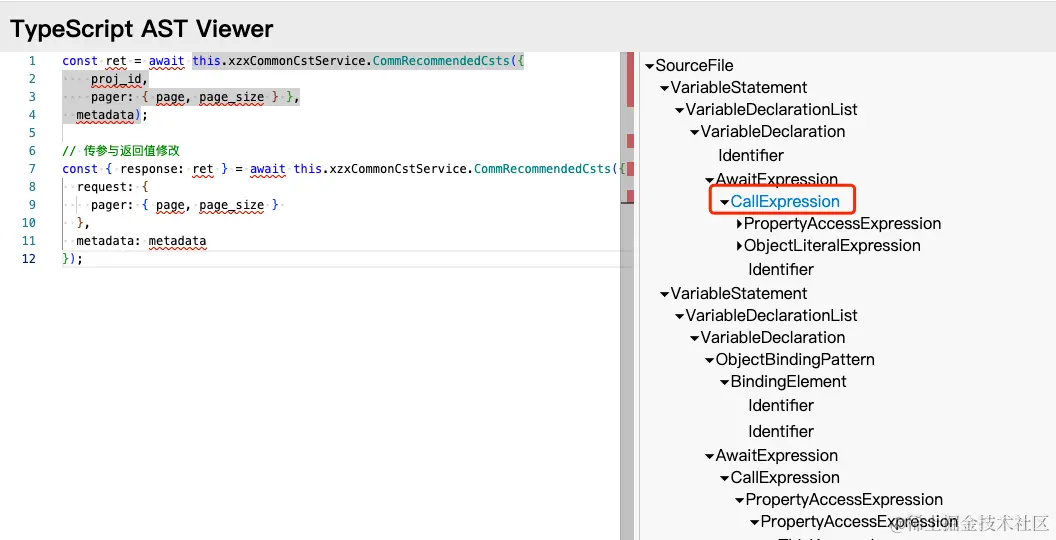Select the first VariableStatement label
This screenshot has height=540, width=1056.
click(739, 88)
